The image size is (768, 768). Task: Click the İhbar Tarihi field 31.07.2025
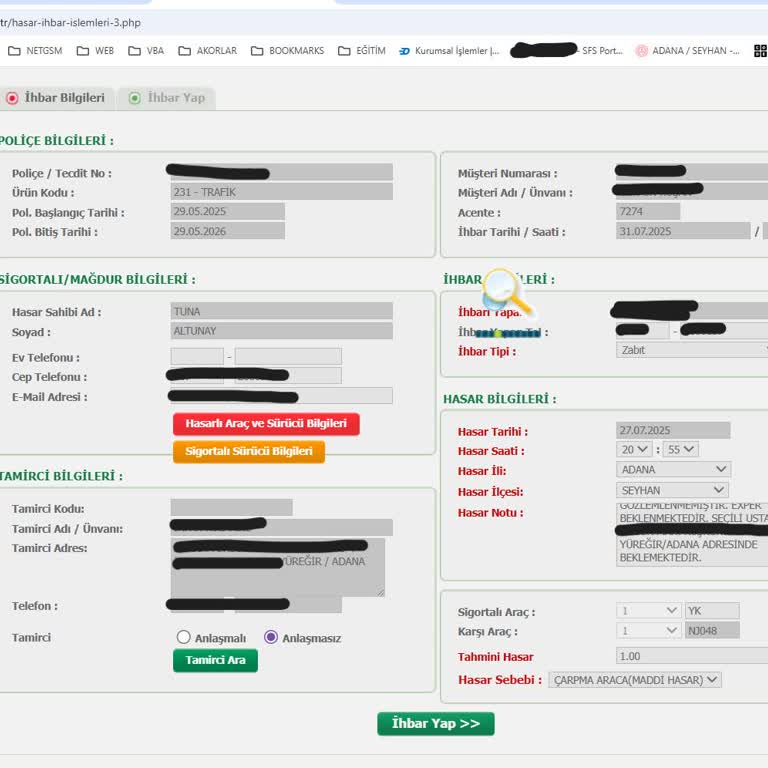[x=683, y=231]
